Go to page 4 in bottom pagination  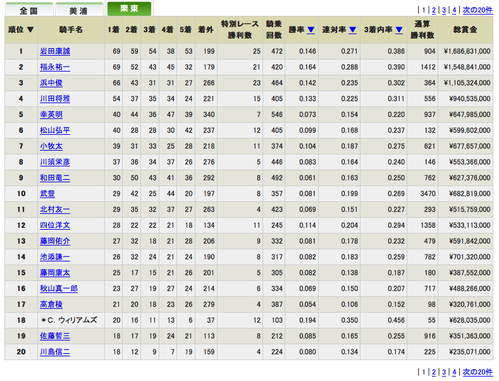(454, 372)
